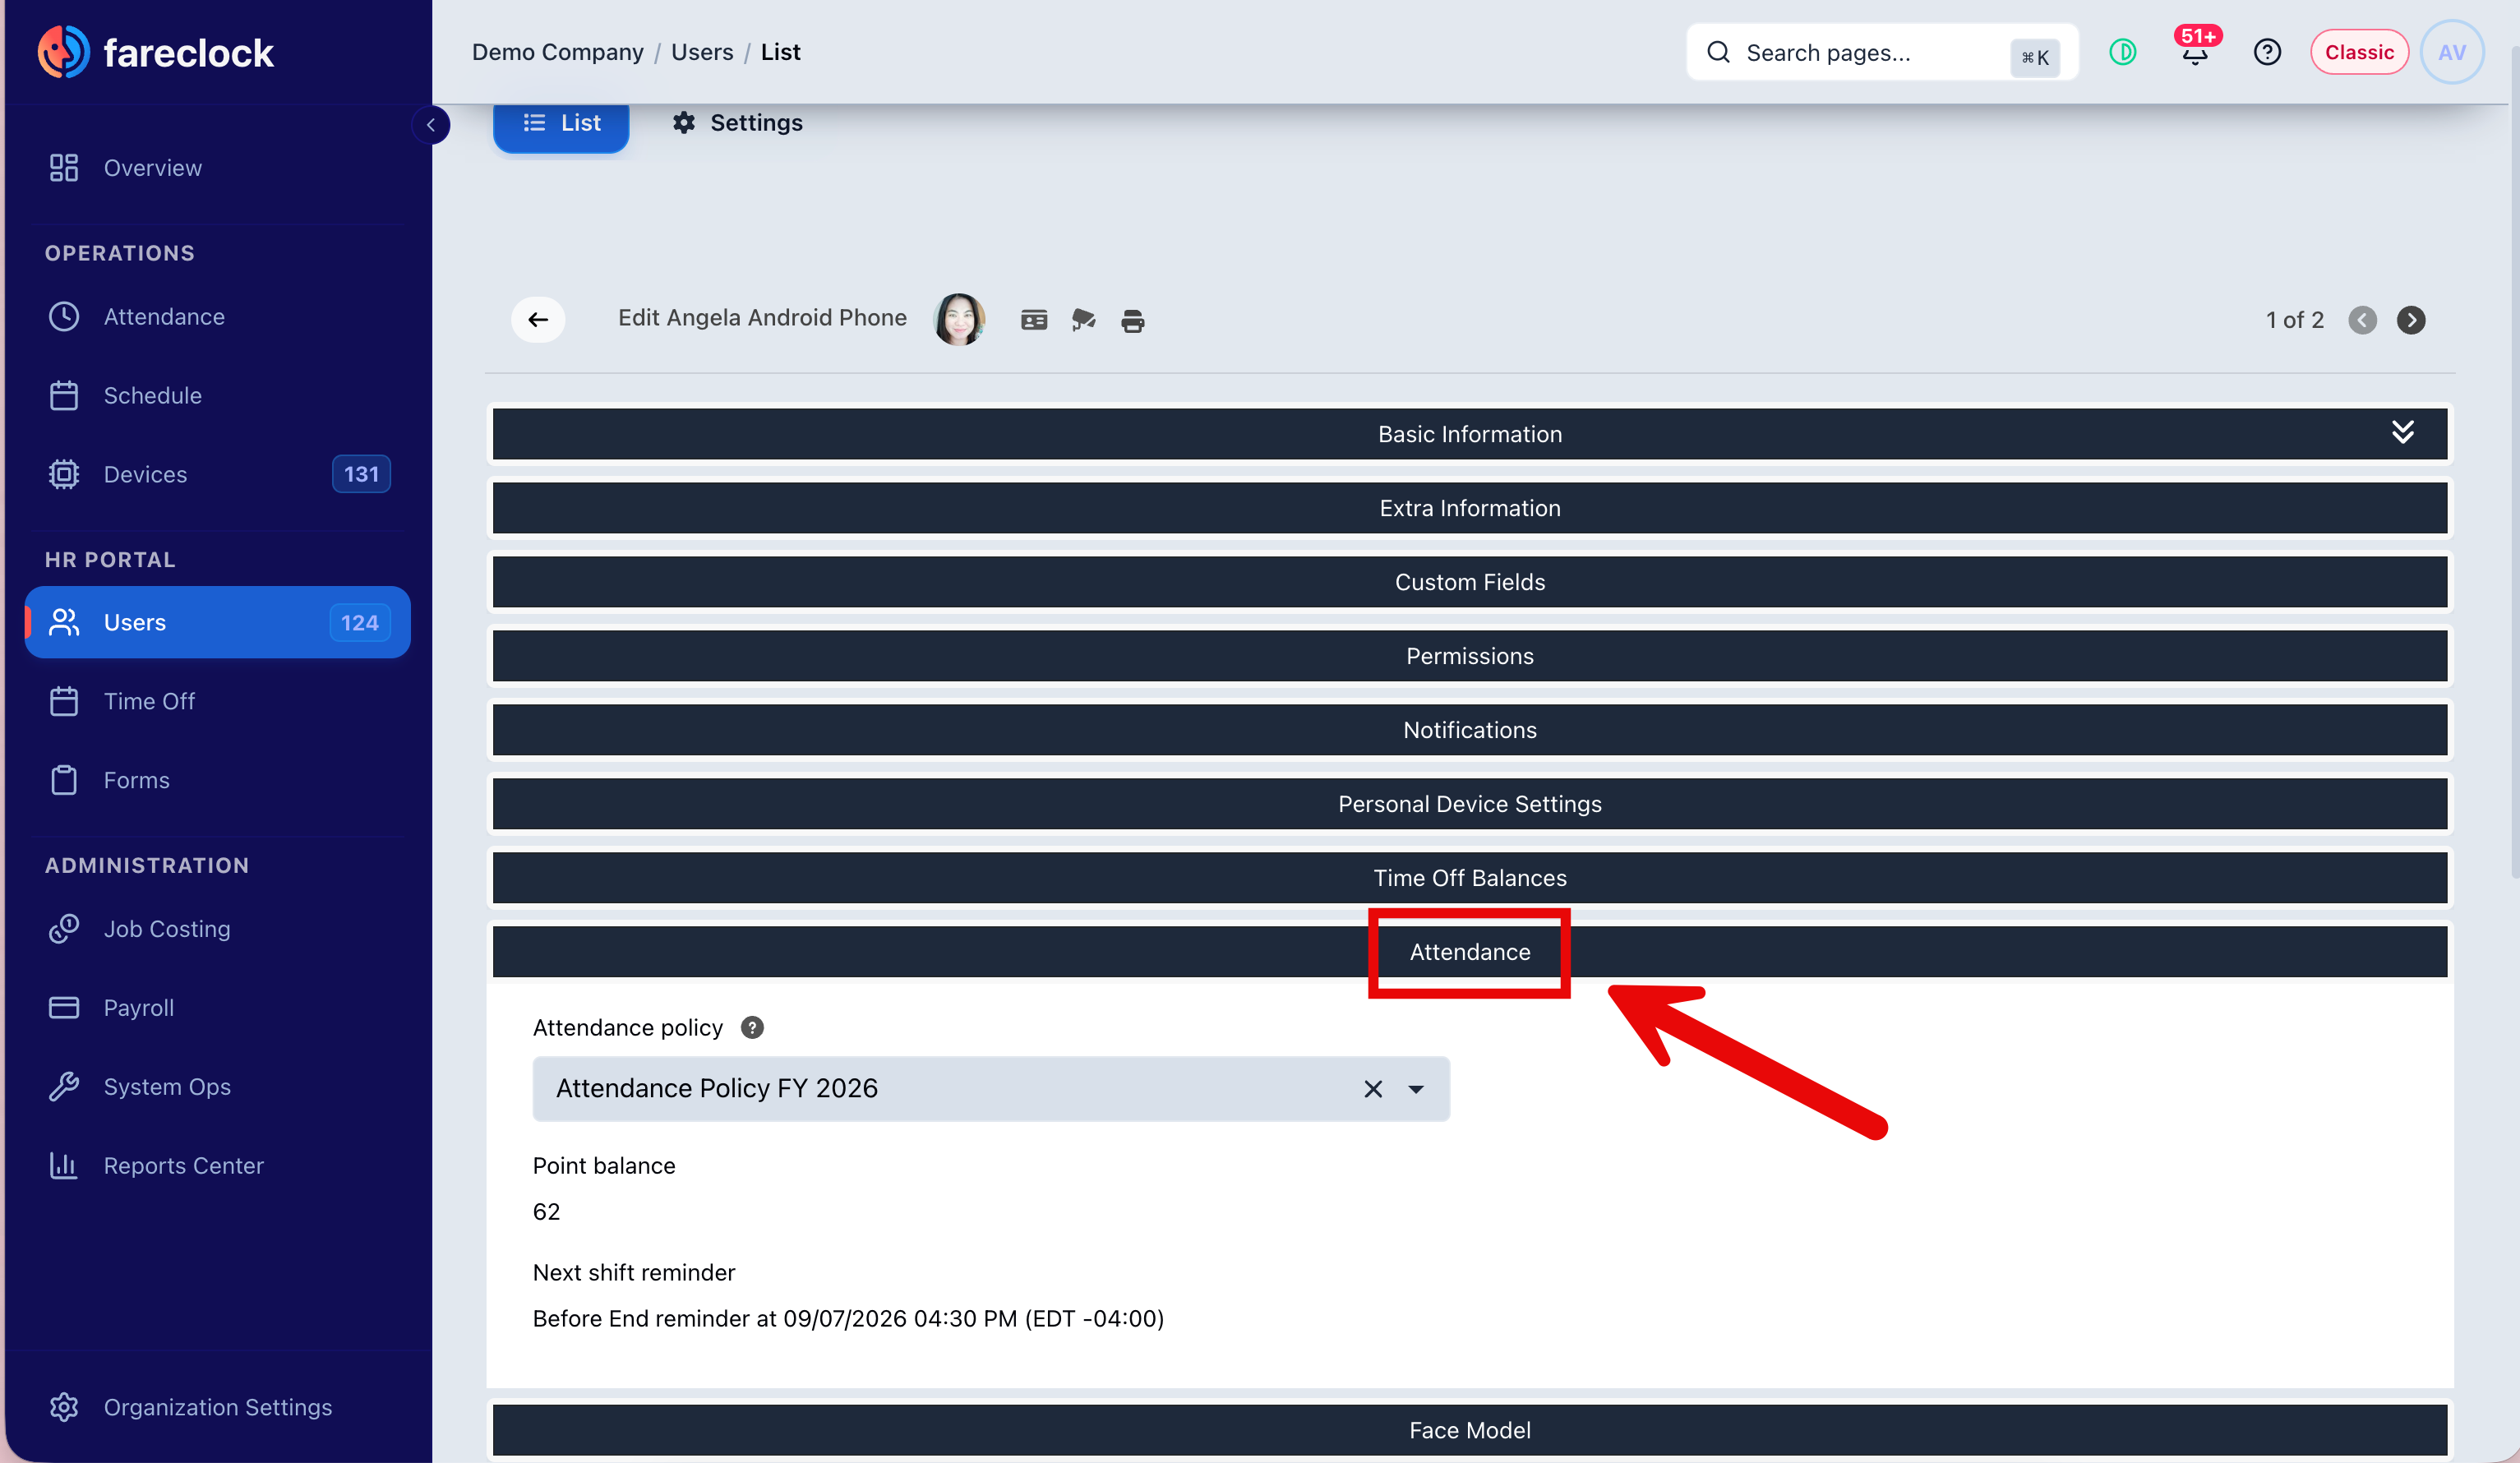Expand all sections with double chevron icon

point(2402,432)
